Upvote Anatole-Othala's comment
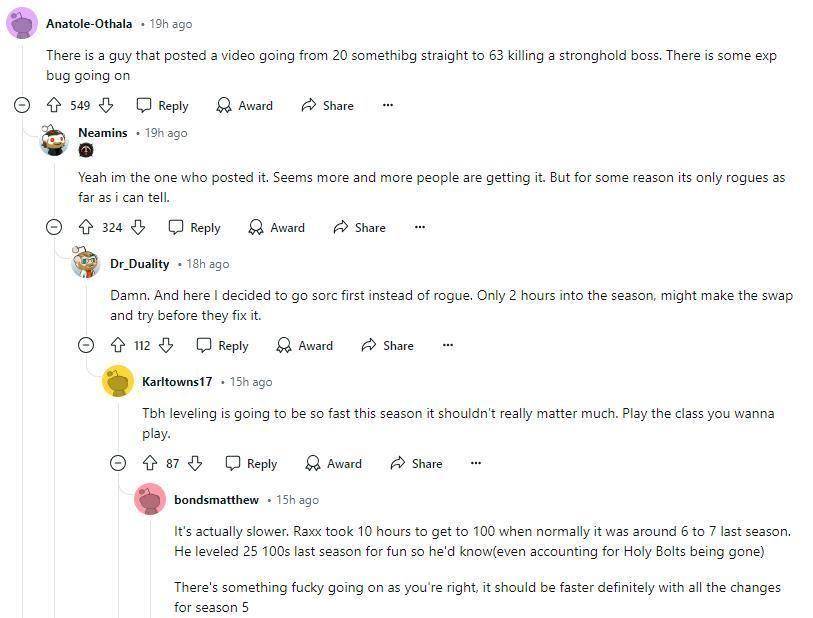The height and width of the screenshot is (618, 813). click(x=54, y=105)
